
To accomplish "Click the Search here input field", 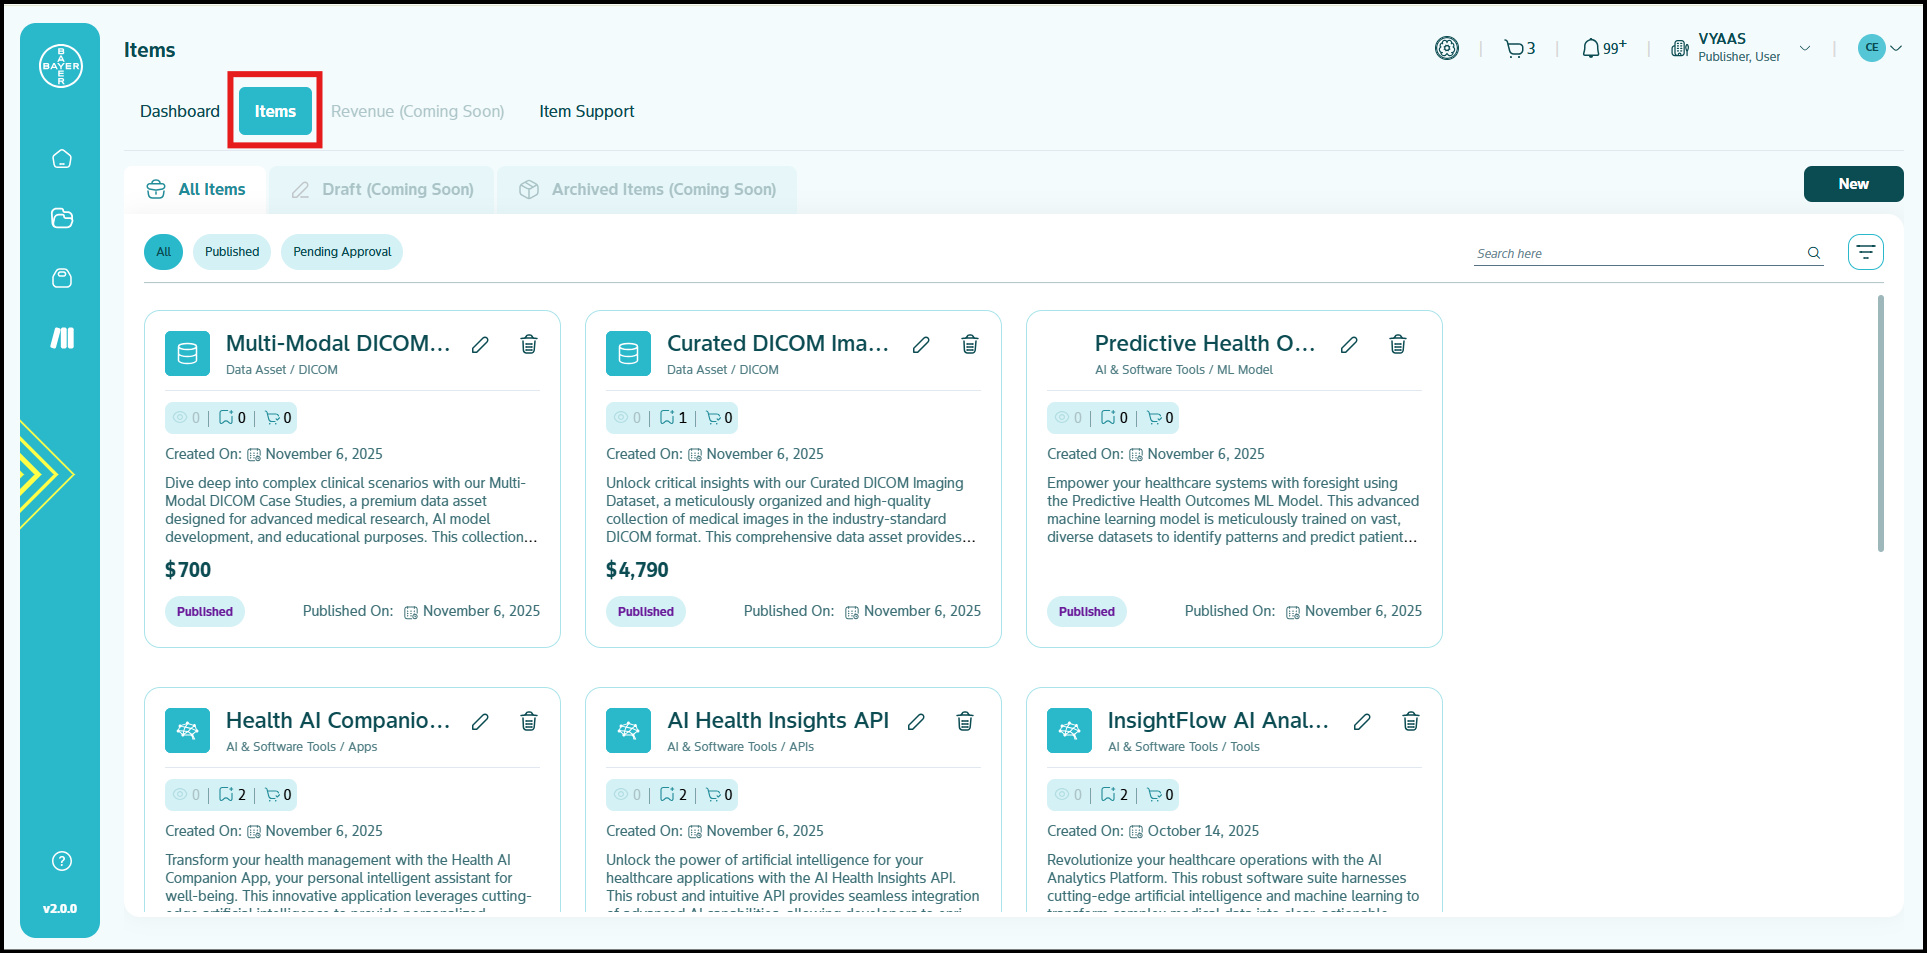I will [1638, 253].
